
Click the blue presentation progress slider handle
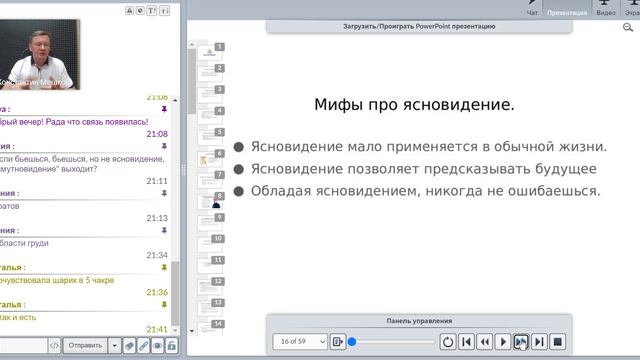[352, 342]
